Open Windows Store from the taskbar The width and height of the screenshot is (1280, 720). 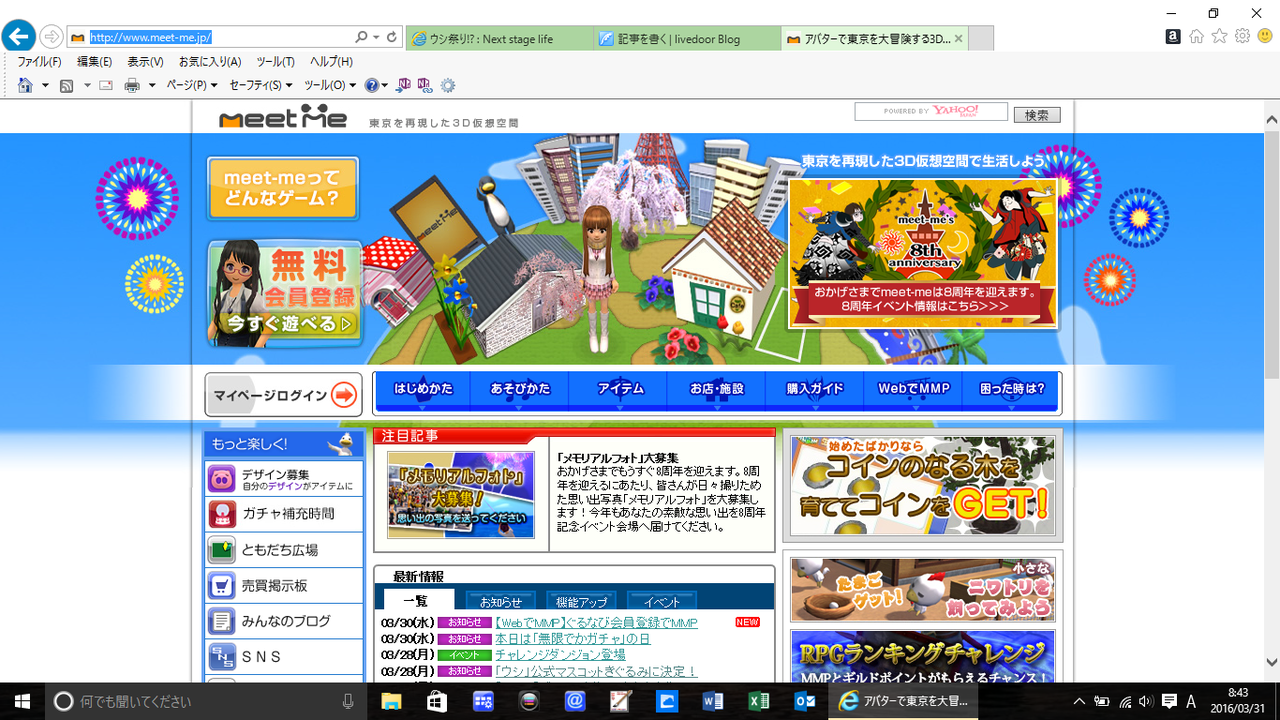coord(437,702)
